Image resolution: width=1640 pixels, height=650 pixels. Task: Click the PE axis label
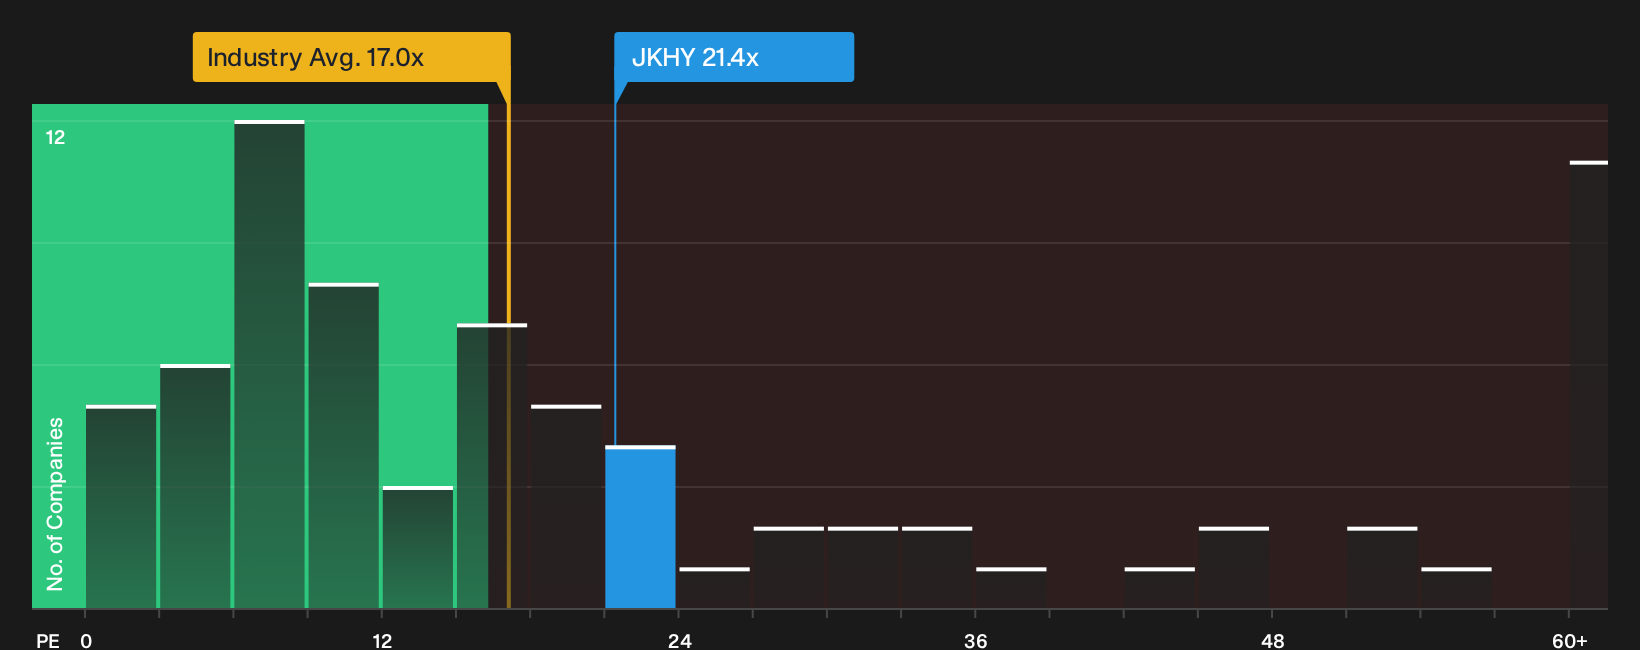pos(47,640)
